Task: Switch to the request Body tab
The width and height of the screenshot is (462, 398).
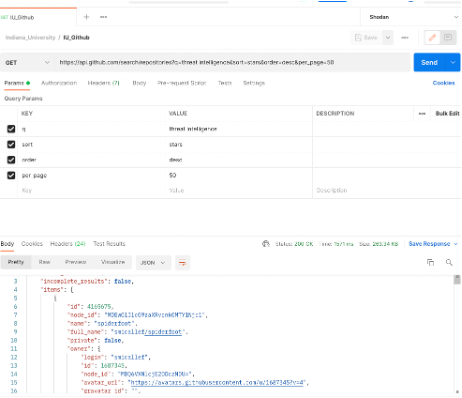Action: point(139,83)
